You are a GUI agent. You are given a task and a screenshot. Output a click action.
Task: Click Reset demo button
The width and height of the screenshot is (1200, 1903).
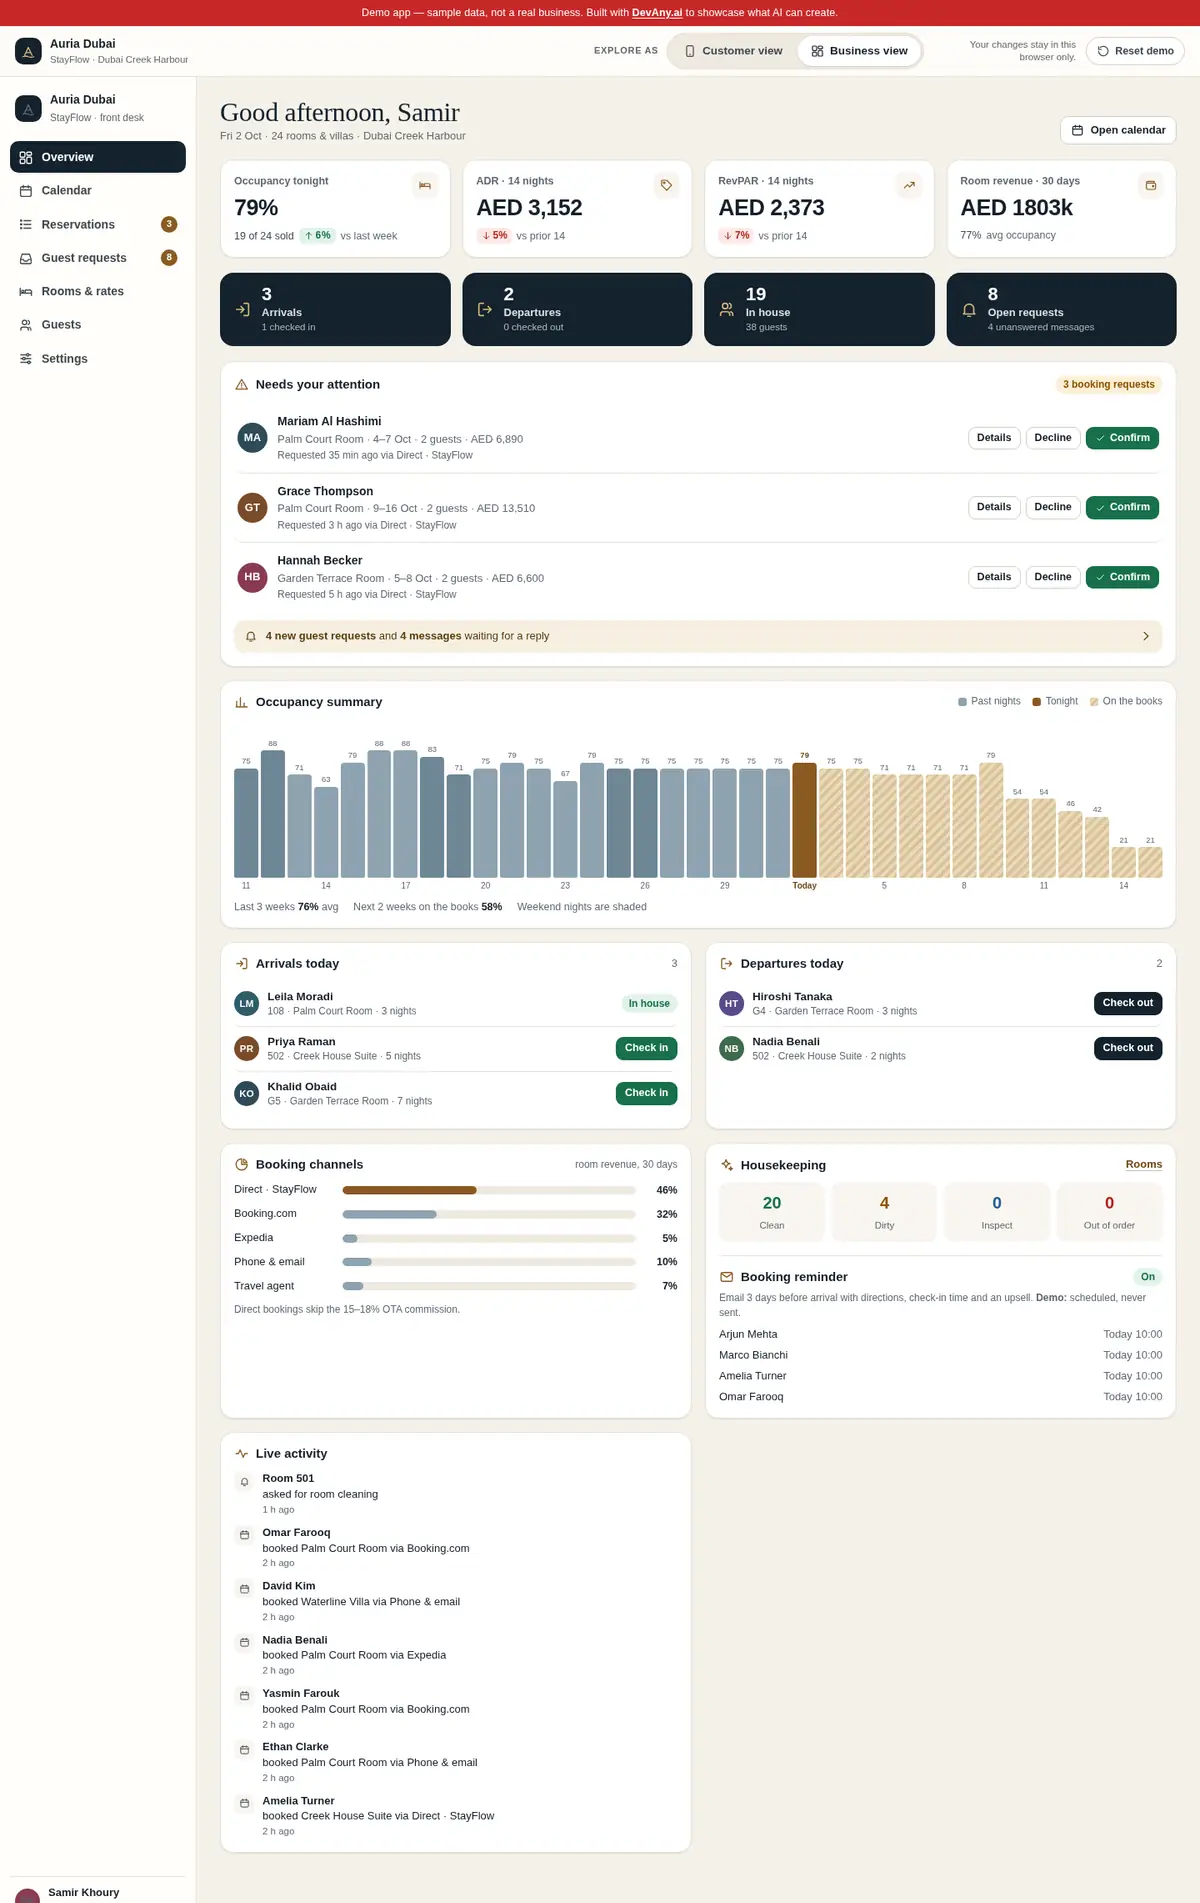1135,51
